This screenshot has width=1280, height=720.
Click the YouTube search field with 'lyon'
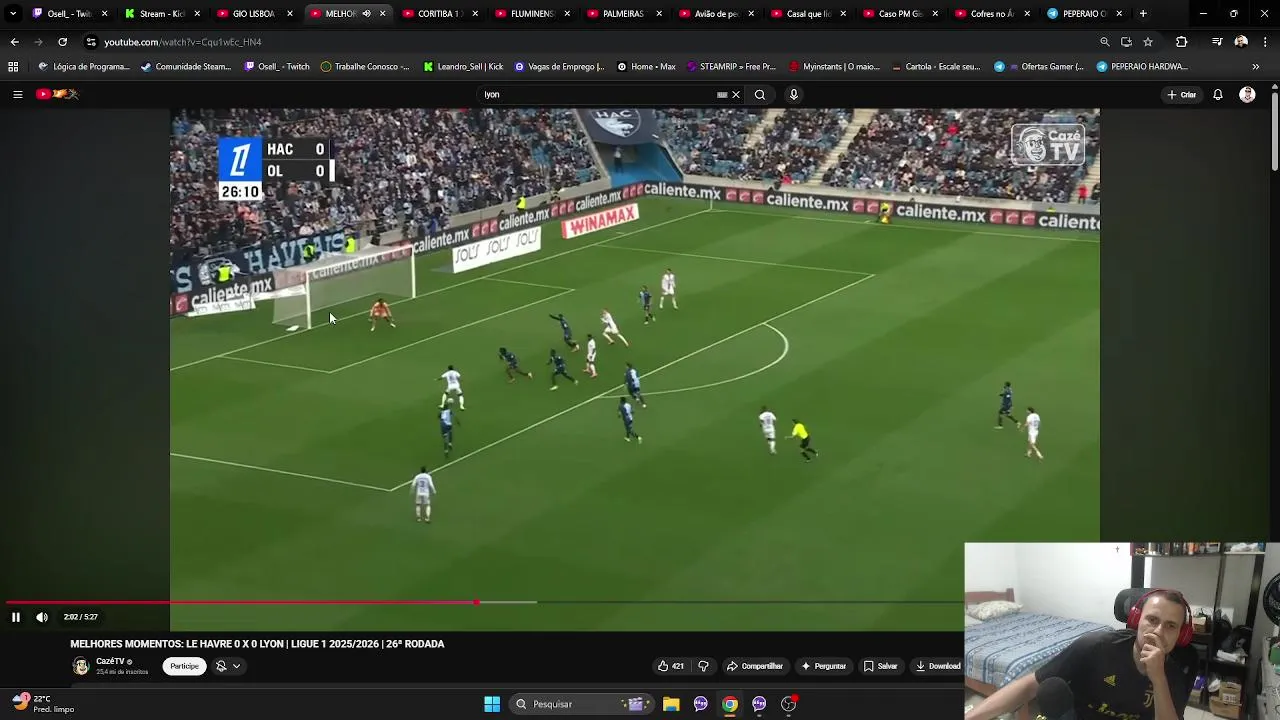click(x=600, y=94)
